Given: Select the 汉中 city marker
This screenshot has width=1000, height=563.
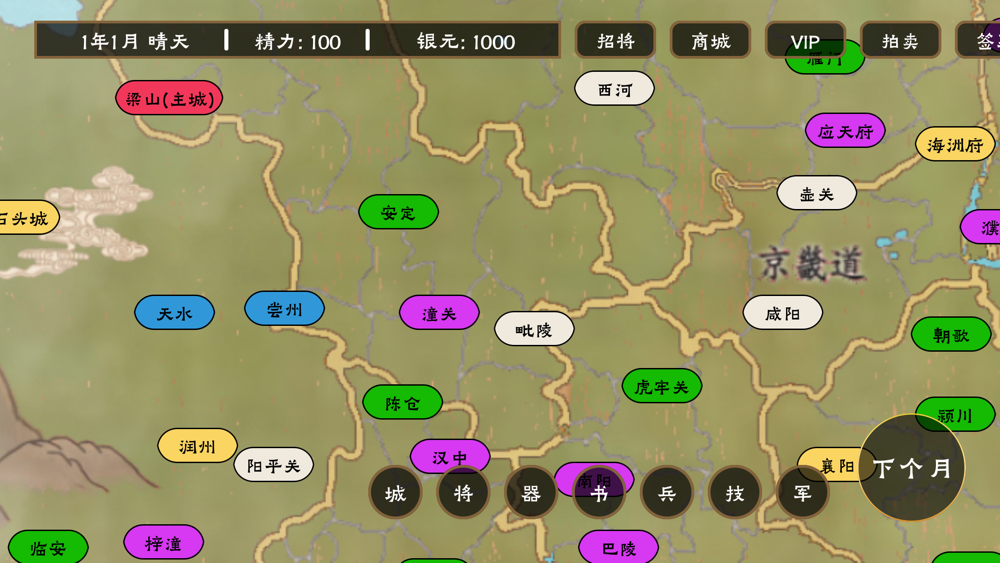Looking at the screenshot, I should tap(450, 457).
